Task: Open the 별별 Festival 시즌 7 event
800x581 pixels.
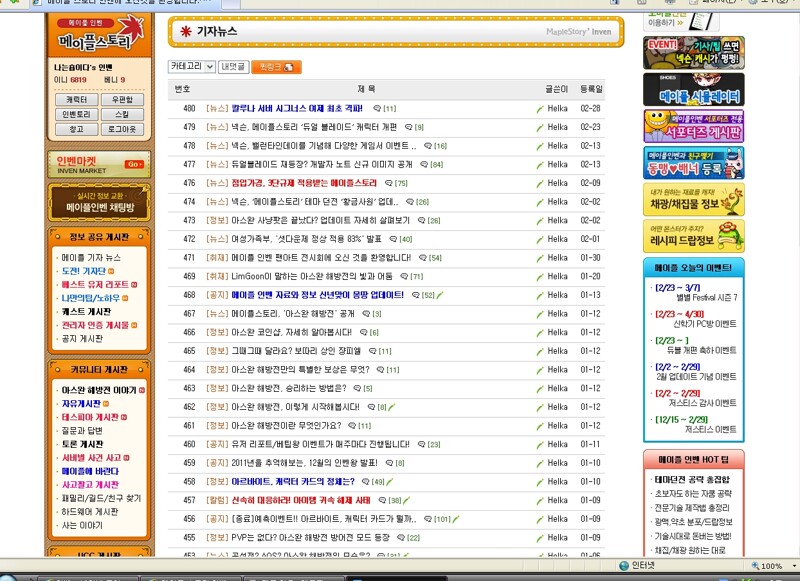Action: click(707, 297)
